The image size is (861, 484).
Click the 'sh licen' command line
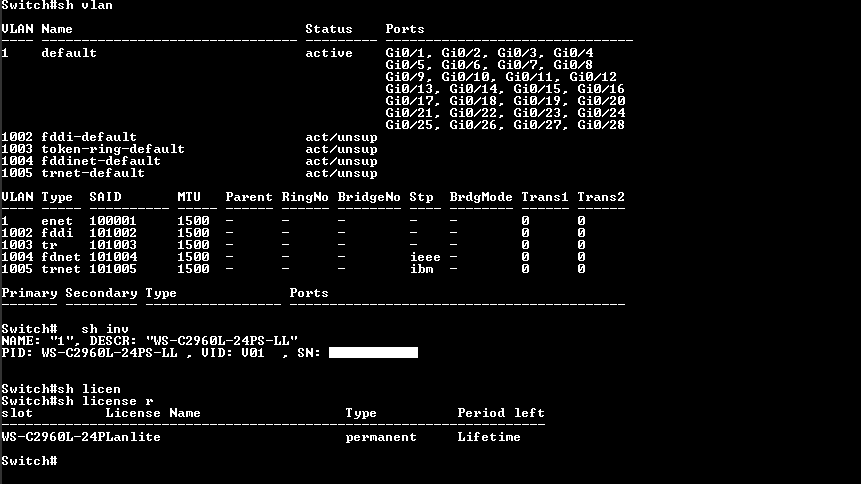pos(61,389)
